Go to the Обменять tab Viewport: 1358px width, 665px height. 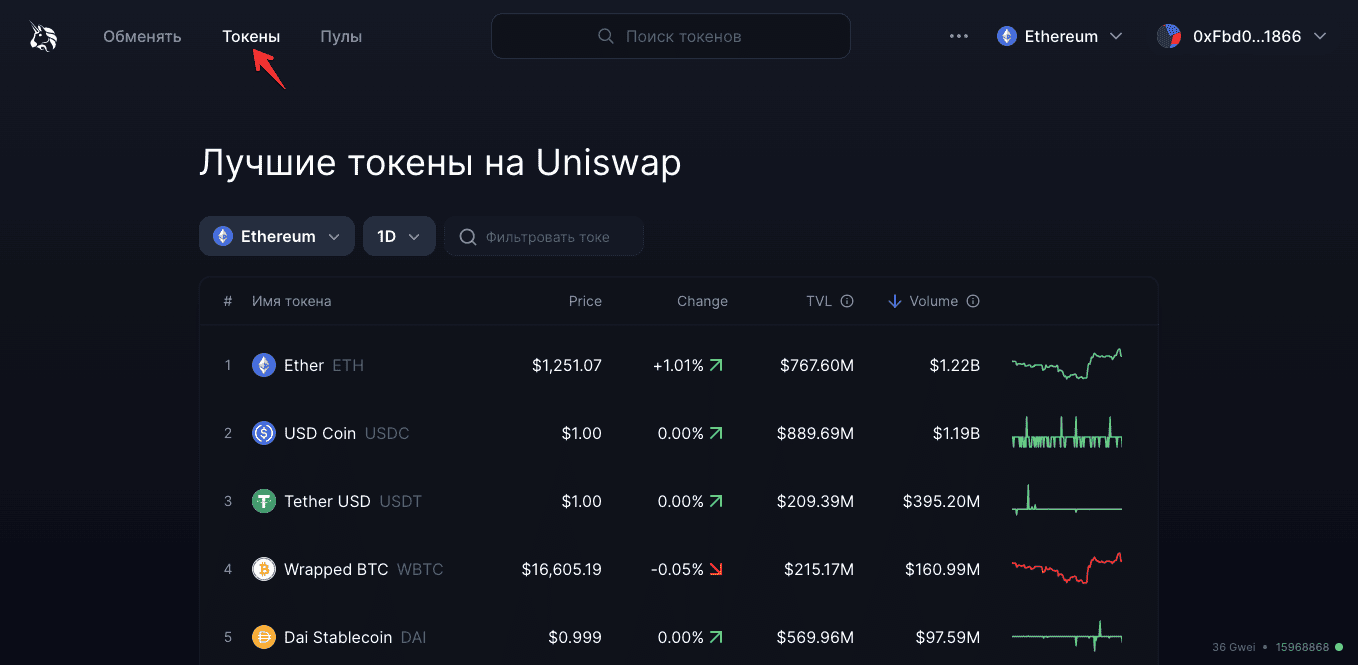(142, 37)
